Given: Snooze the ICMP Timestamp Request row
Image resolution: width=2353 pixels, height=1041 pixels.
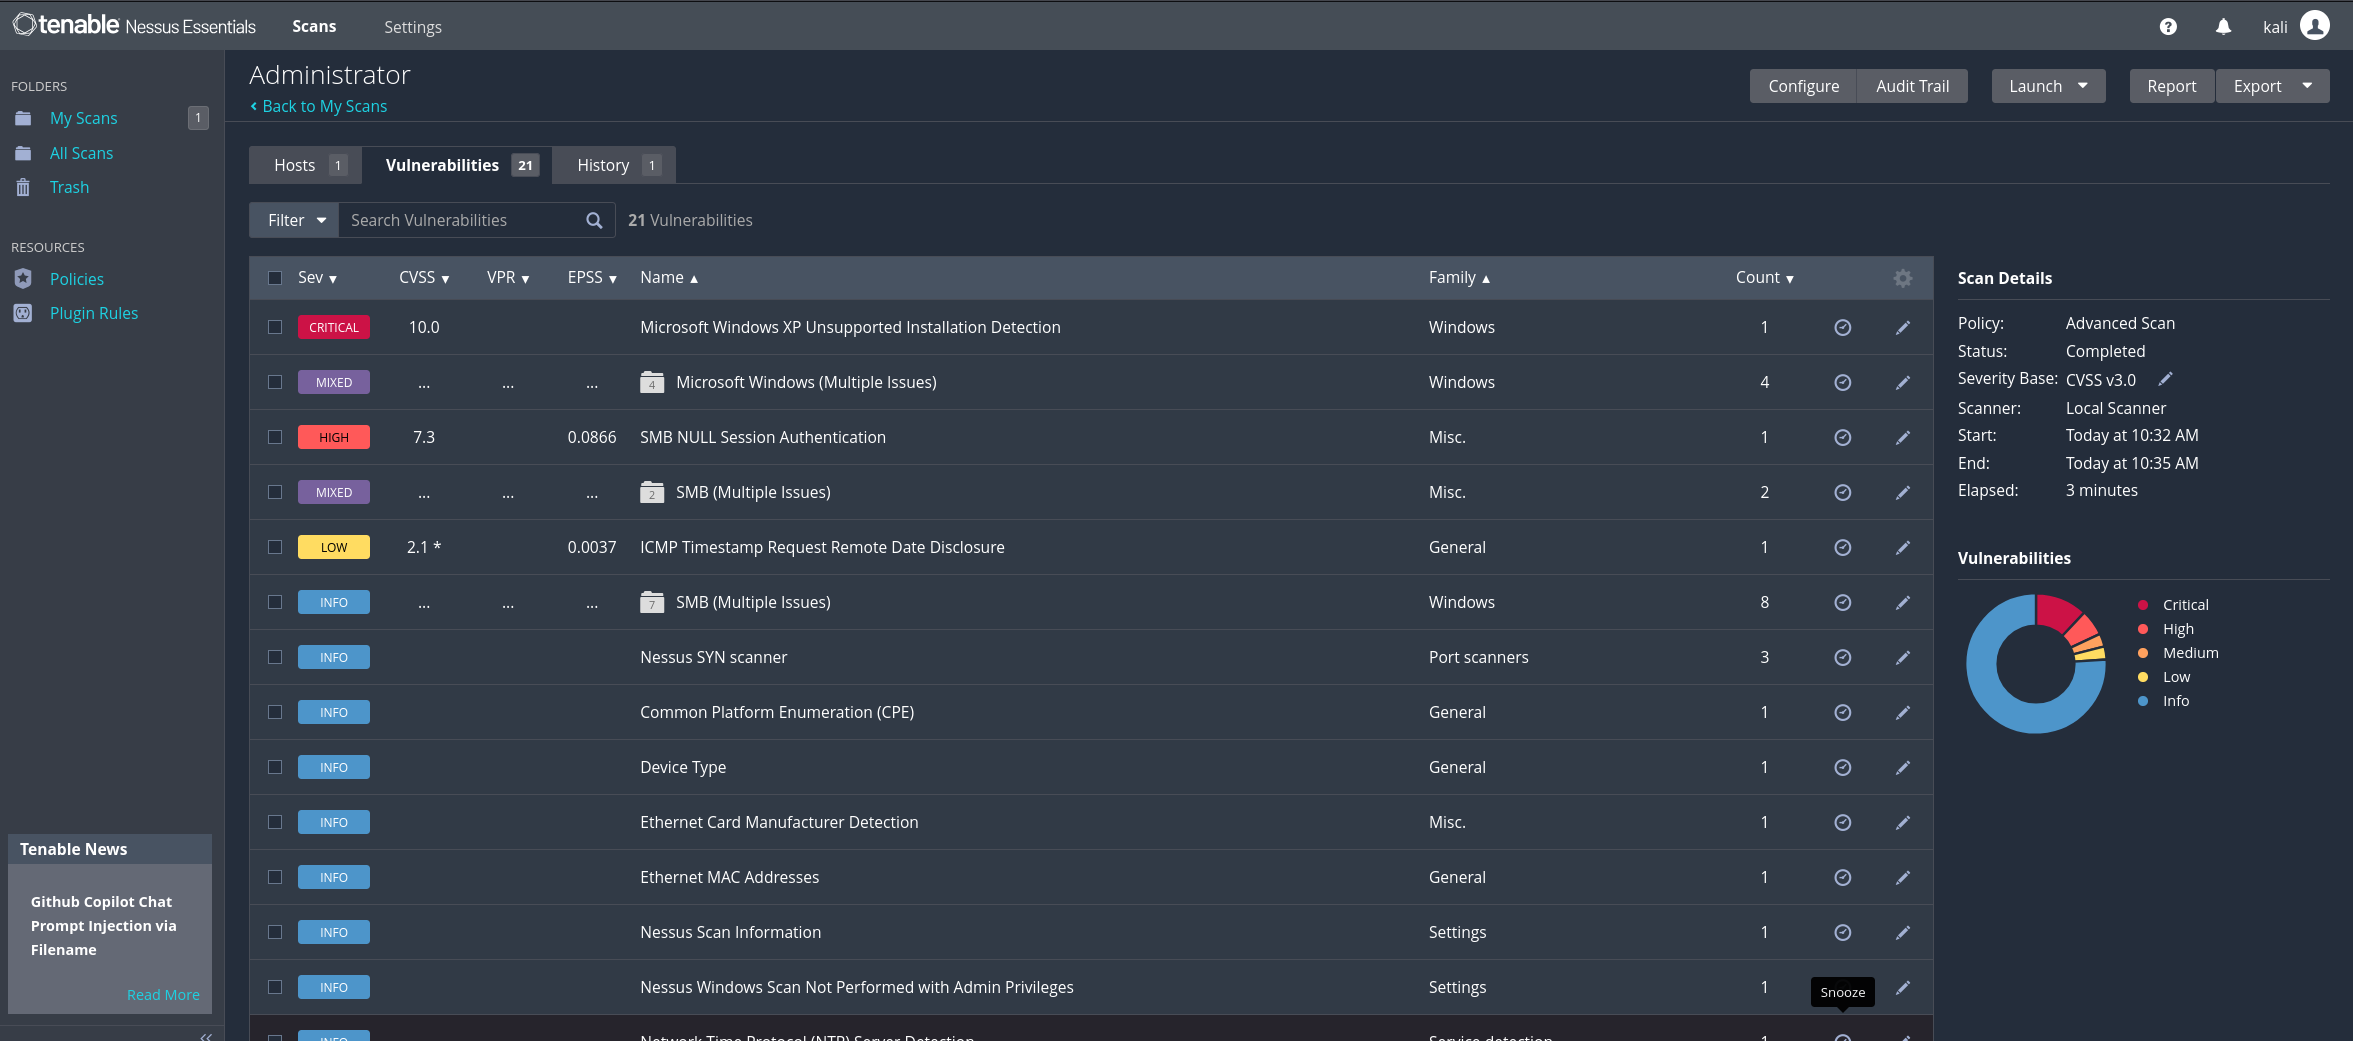Looking at the screenshot, I should coord(1842,548).
